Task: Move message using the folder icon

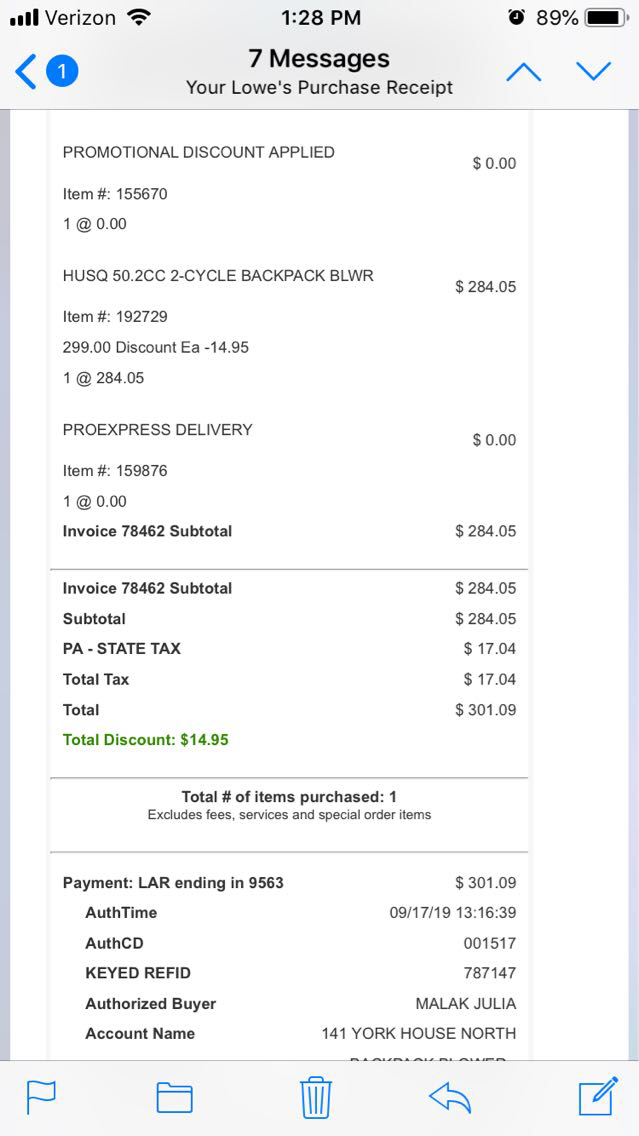Action: click(174, 1097)
